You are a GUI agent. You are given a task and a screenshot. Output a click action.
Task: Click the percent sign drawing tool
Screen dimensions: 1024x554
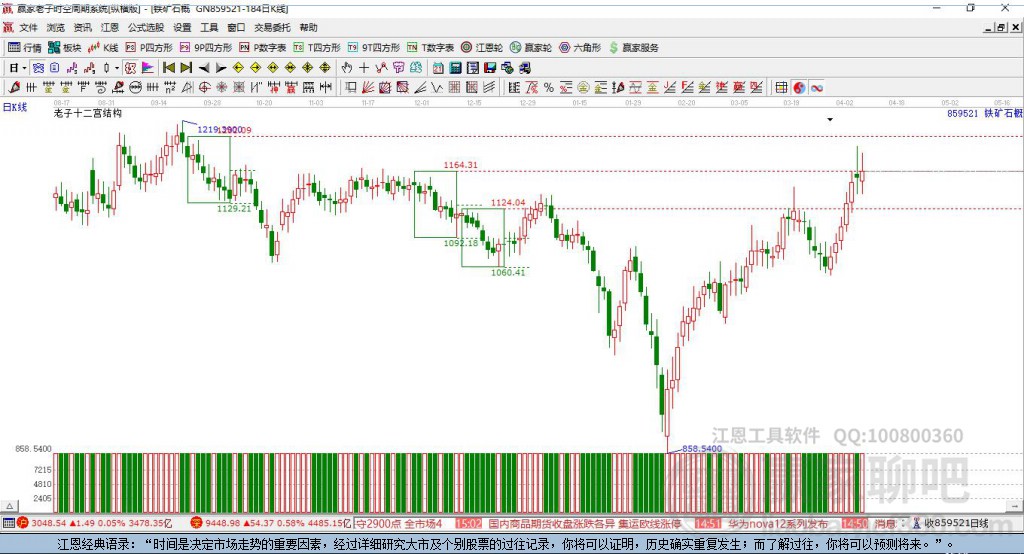point(549,87)
